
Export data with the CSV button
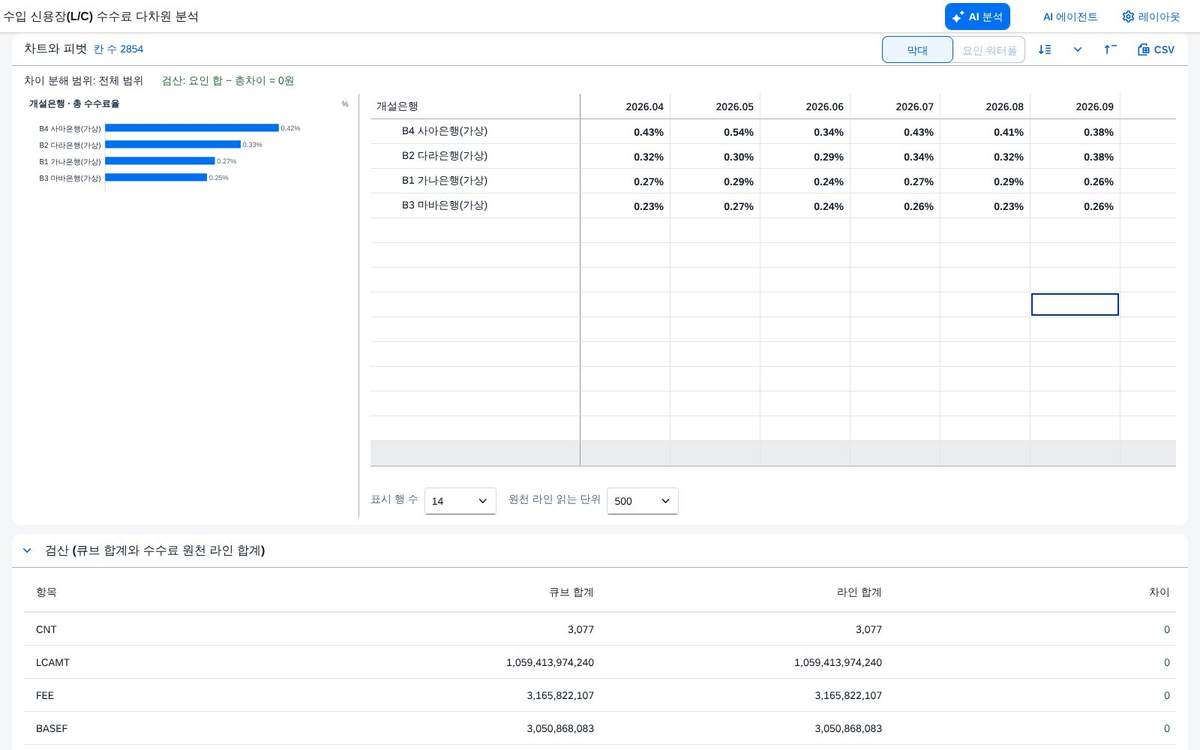click(x=1156, y=49)
